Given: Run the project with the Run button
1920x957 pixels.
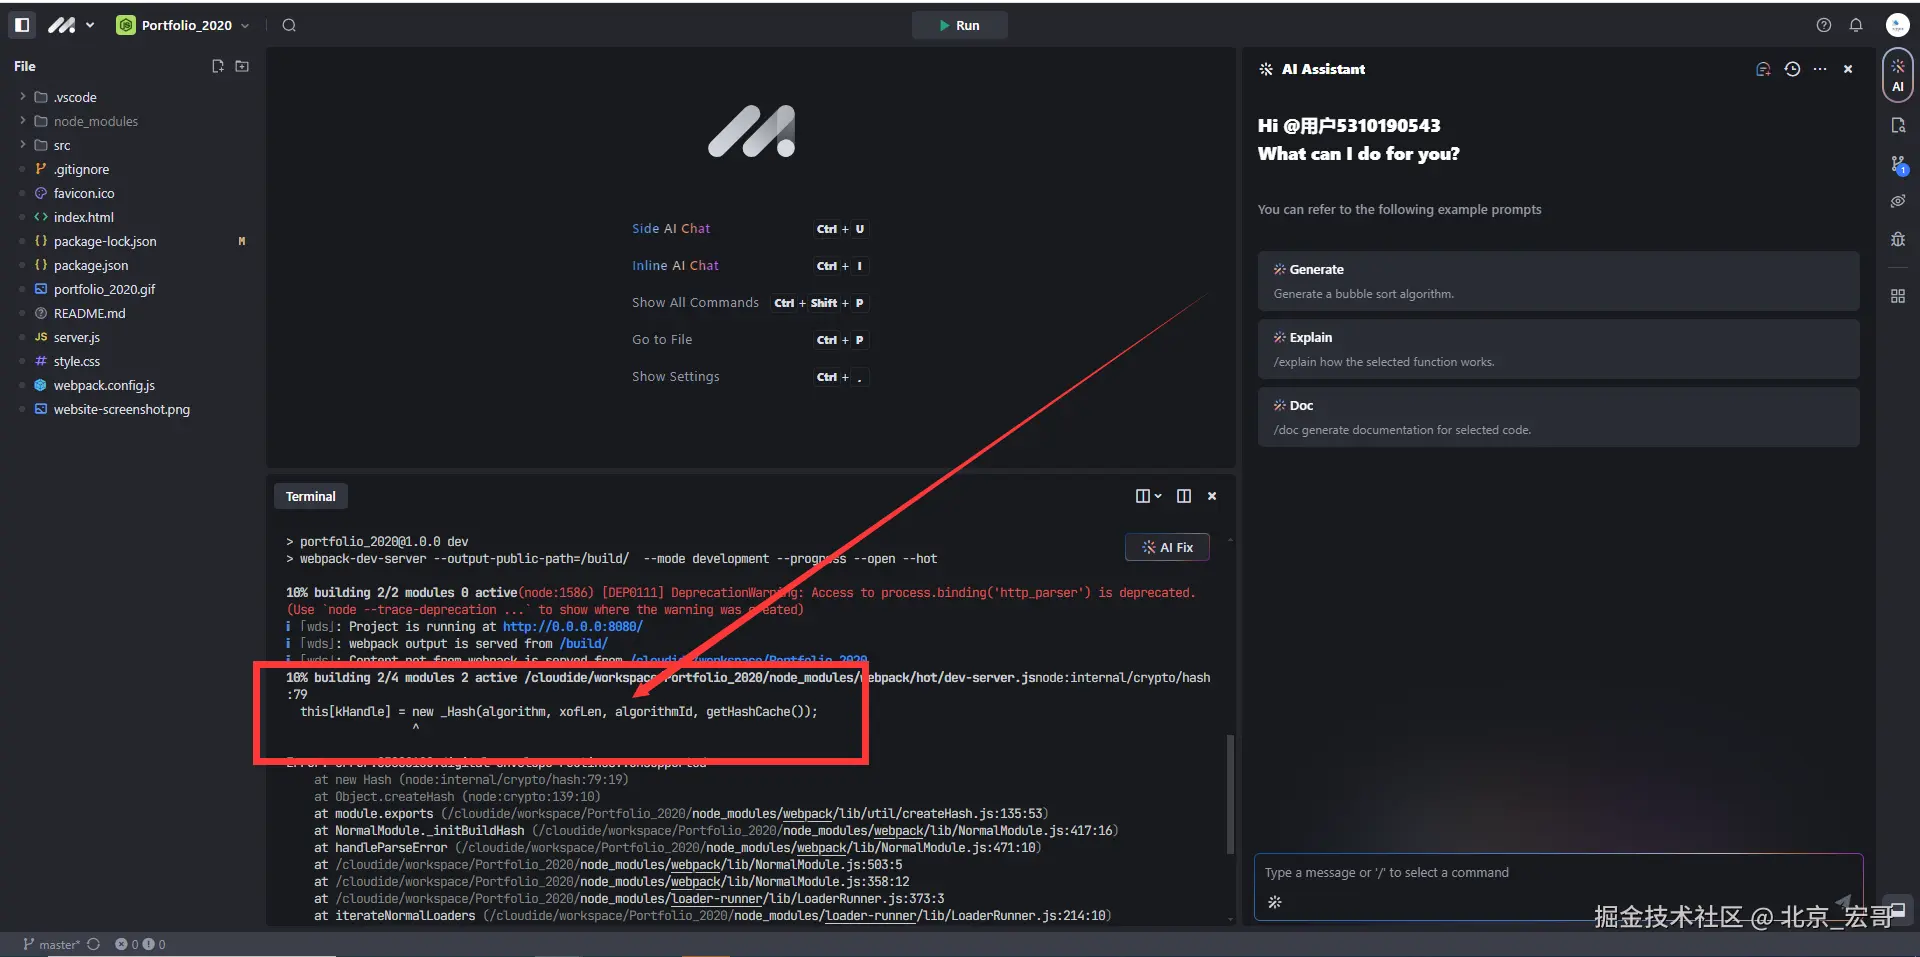Looking at the screenshot, I should pyautogui.click(x=959, y=25).
